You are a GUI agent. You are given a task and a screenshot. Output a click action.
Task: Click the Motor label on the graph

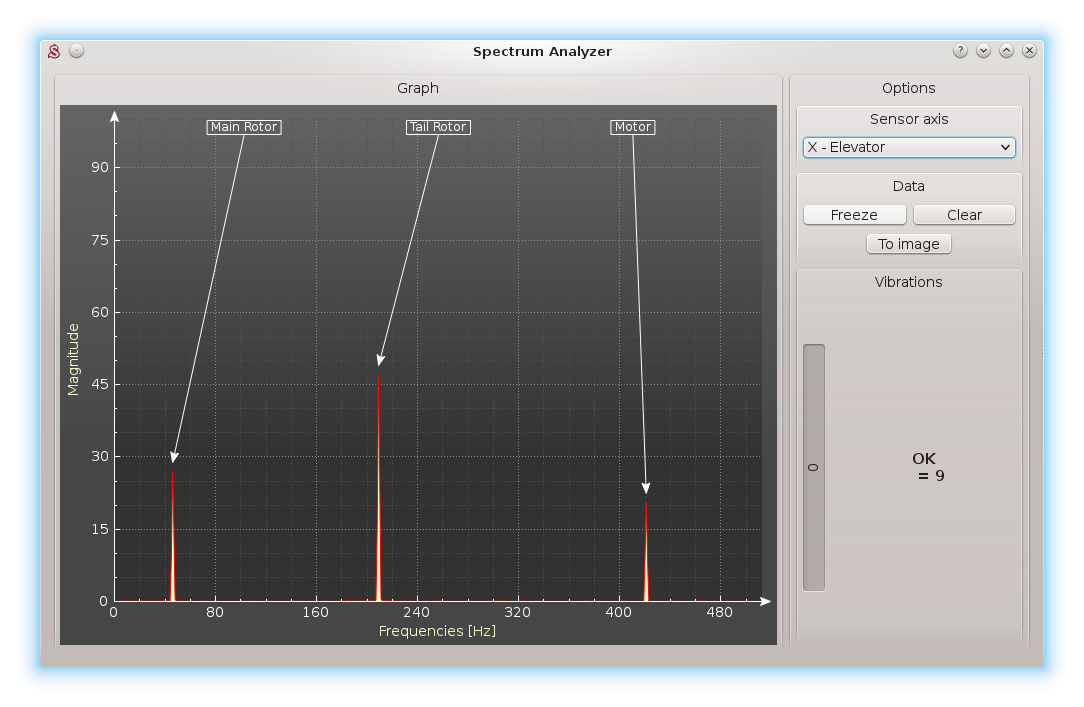click(632, 127)
